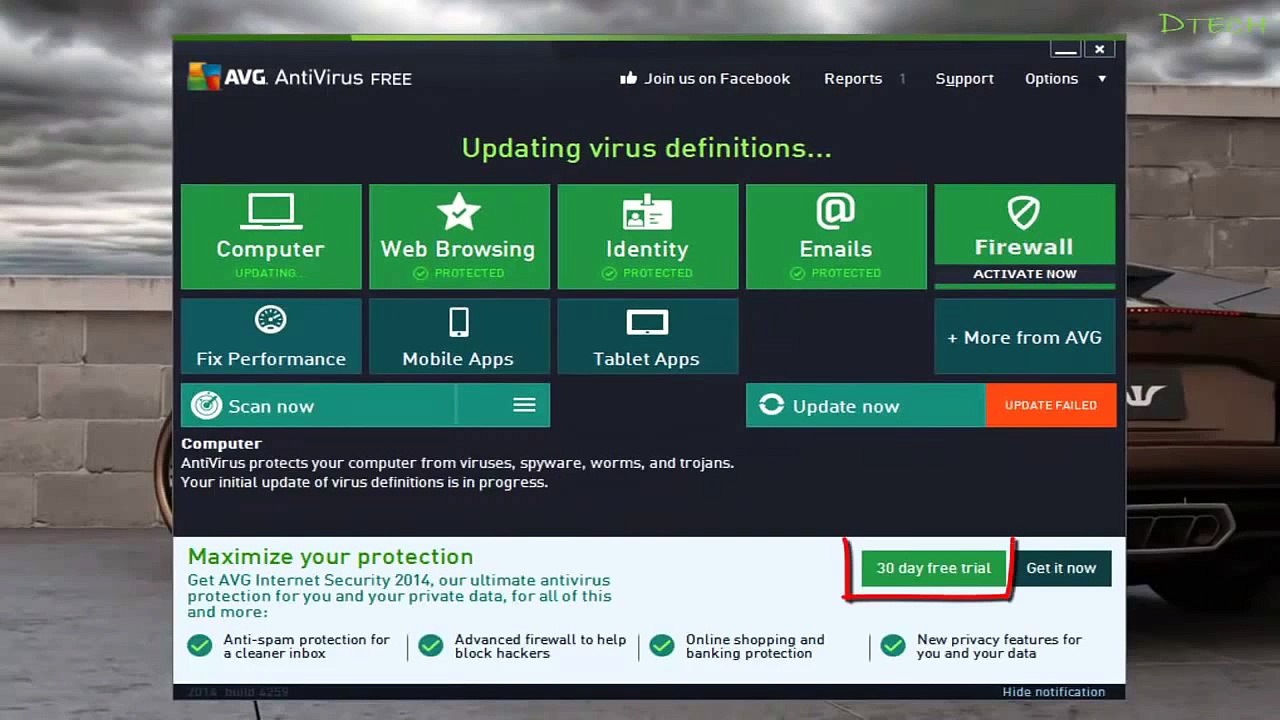Click the Hide notification link
Screen dimensions: 1280x720
[1054, 692]
